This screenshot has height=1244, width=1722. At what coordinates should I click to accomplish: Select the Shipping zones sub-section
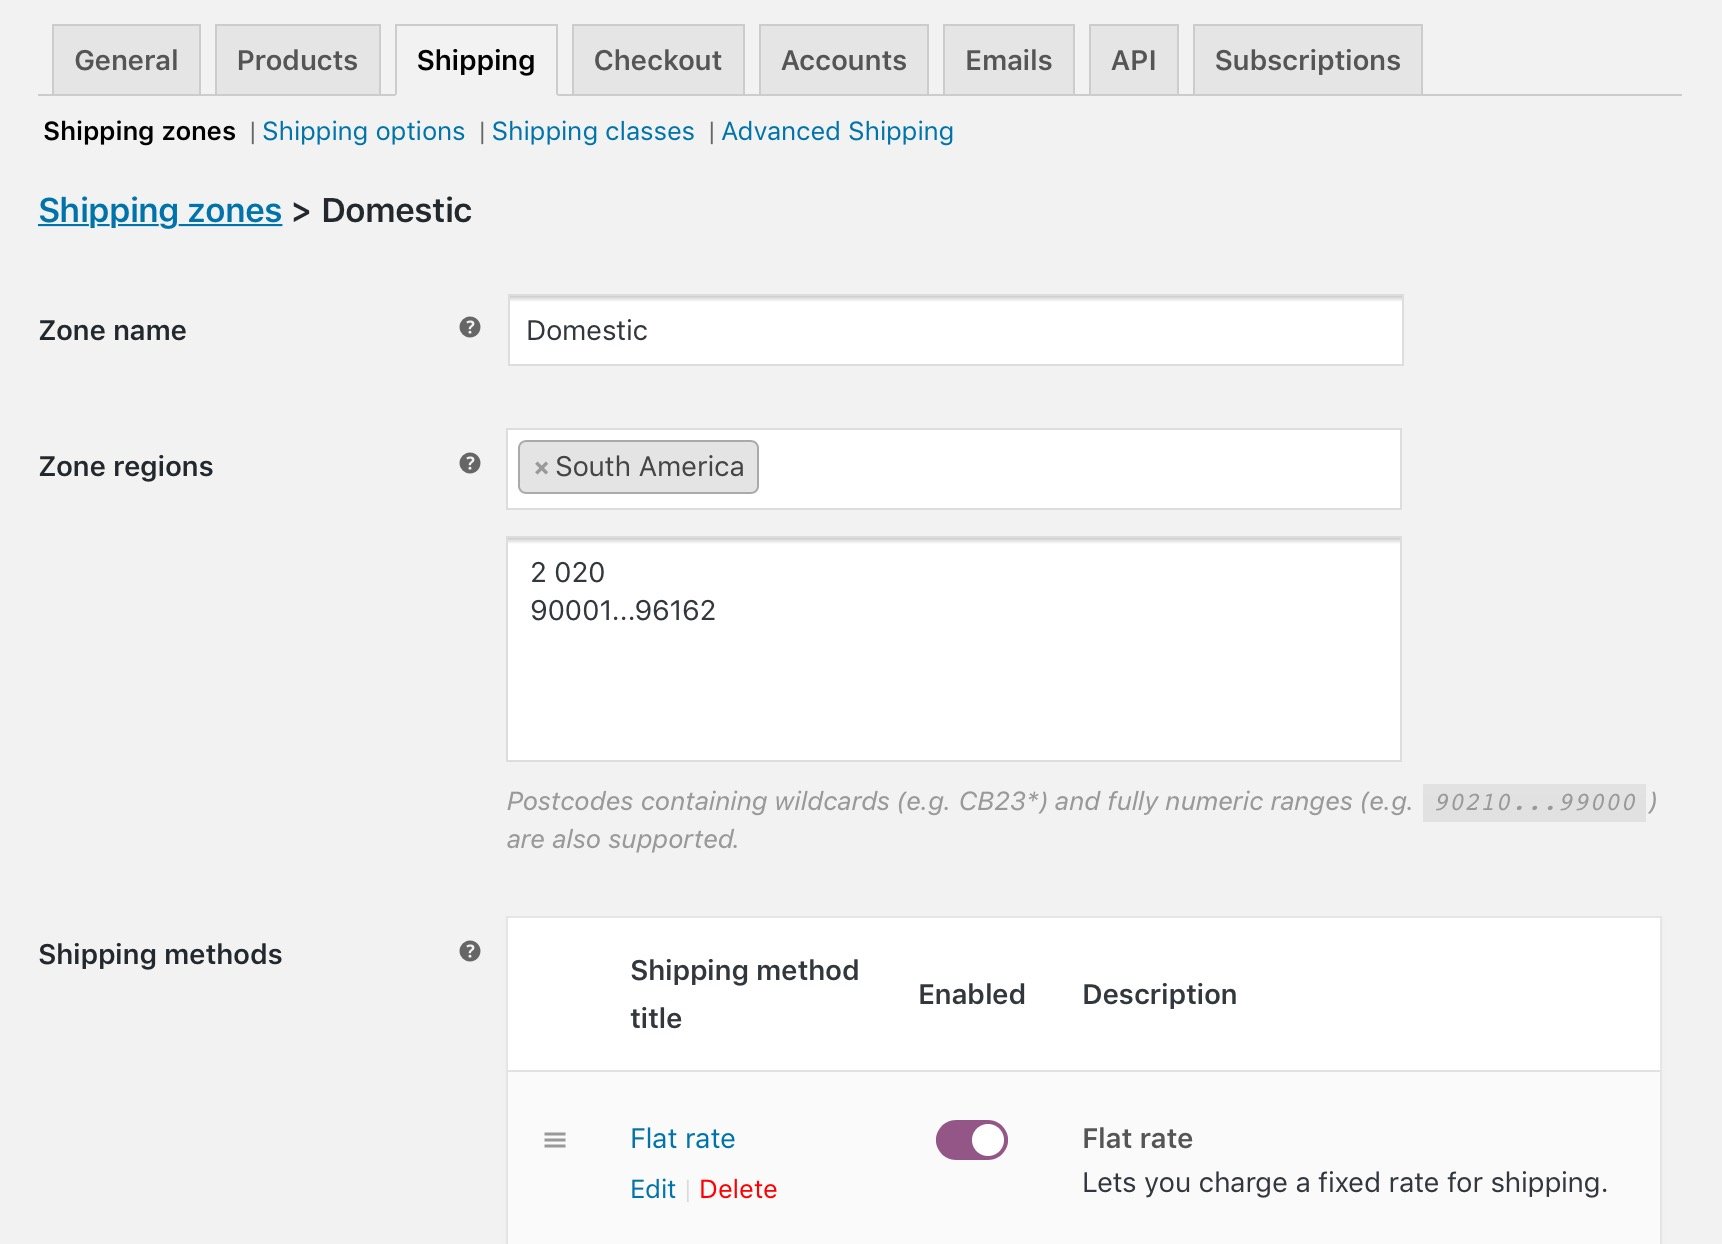(x=140, y=131)
